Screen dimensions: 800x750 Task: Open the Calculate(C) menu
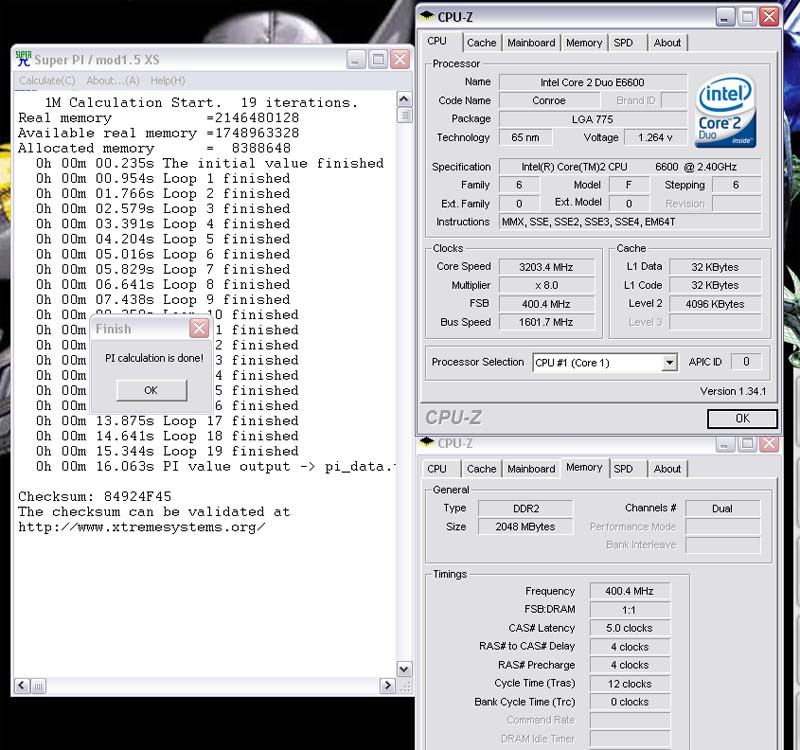tap(47, 81)
